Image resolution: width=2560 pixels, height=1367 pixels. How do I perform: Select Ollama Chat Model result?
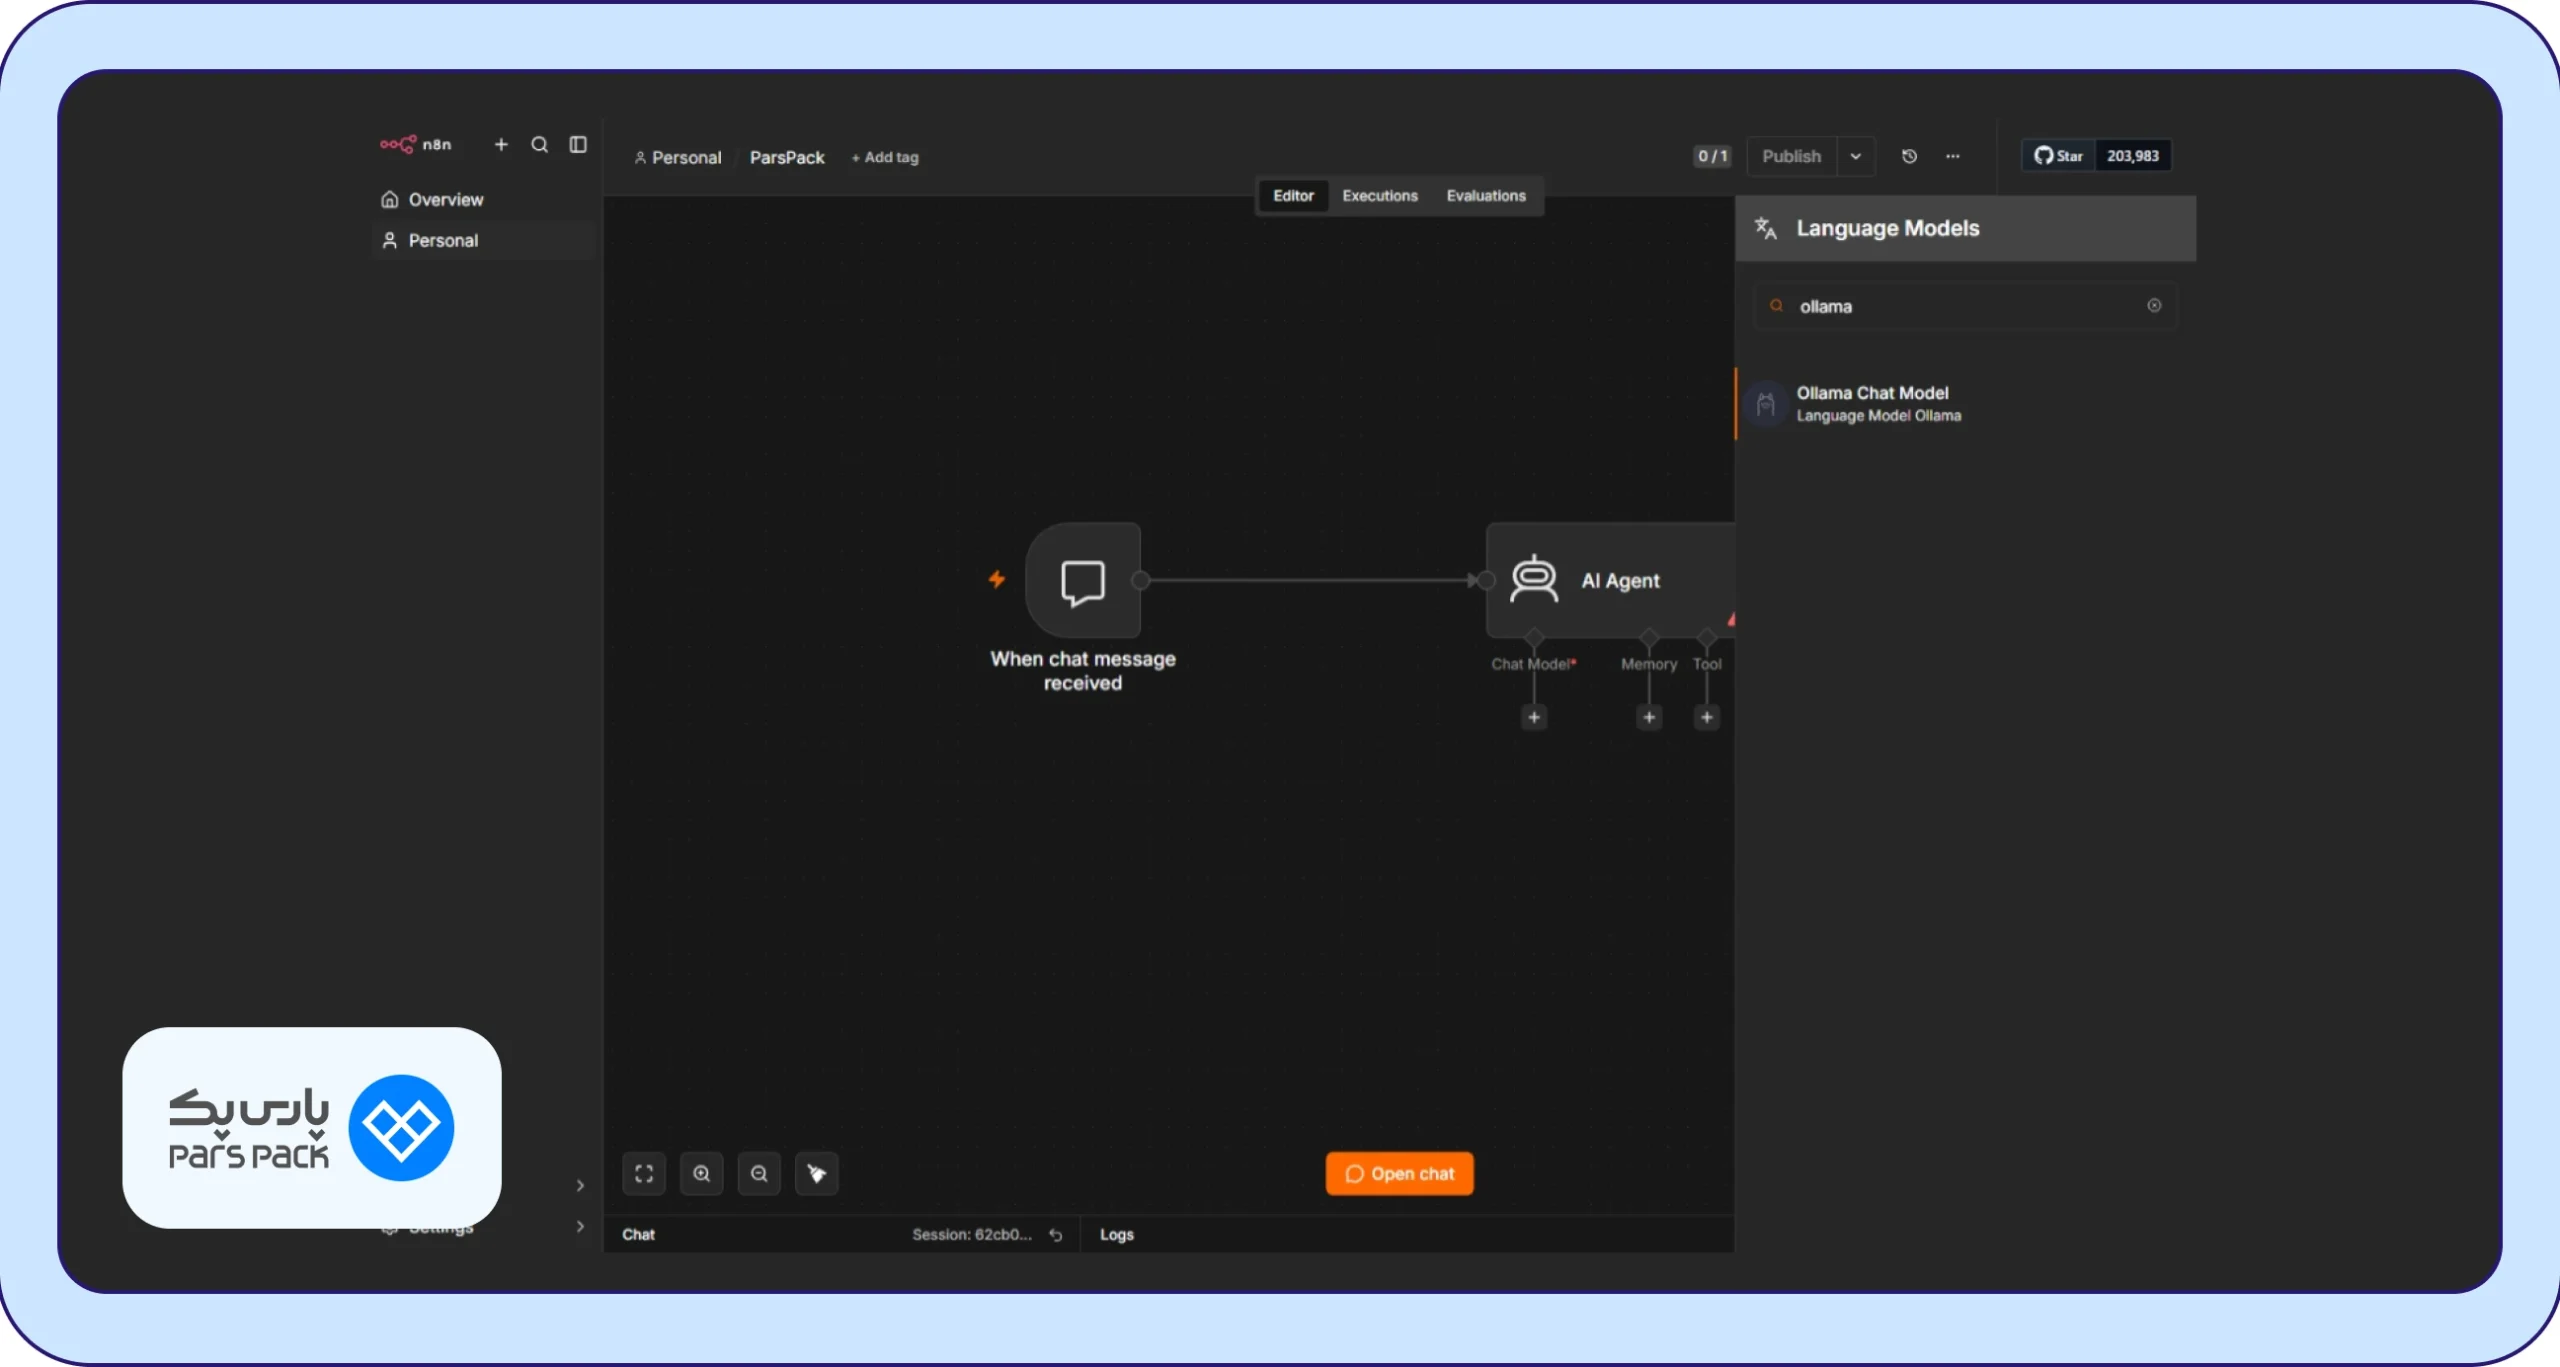coord(1965,404)
